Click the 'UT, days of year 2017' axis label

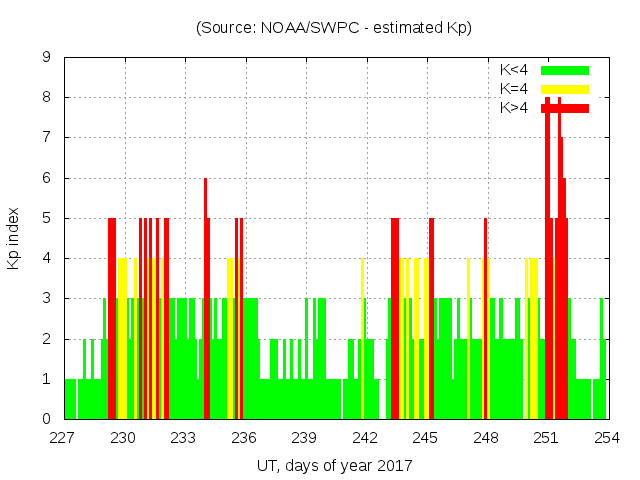334,465
